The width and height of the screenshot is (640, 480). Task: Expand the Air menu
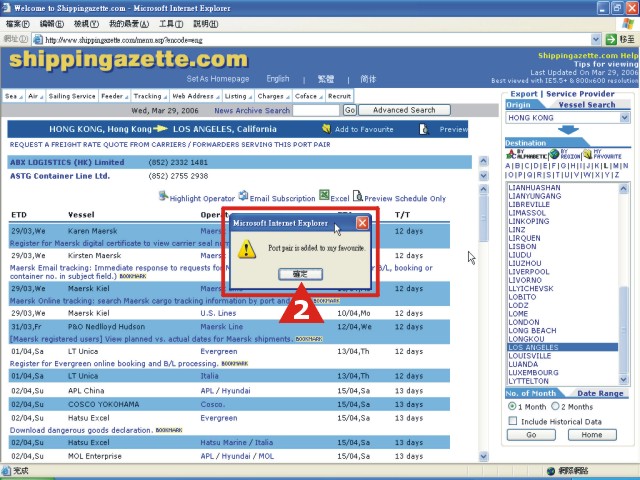click(x=36, y=96)
